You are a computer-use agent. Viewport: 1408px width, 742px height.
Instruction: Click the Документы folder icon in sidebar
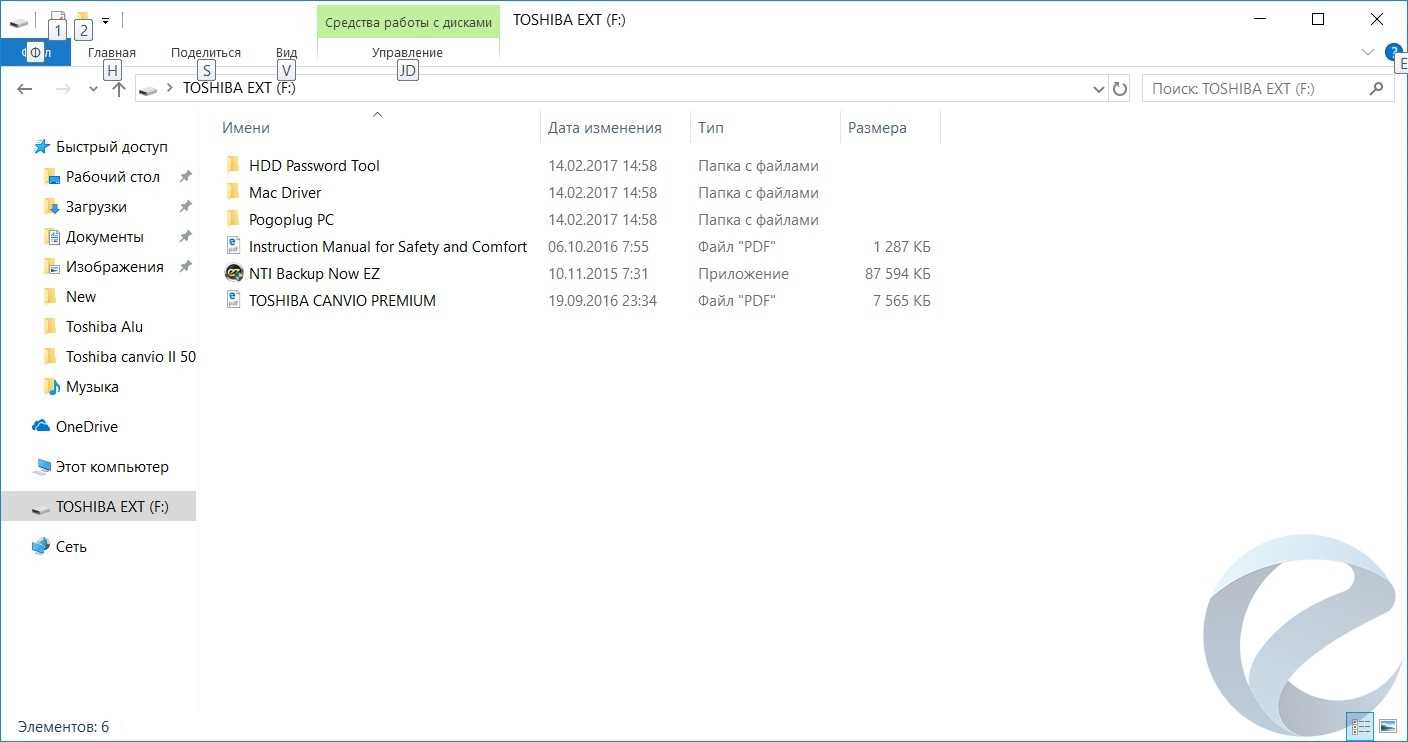point(52,237)
